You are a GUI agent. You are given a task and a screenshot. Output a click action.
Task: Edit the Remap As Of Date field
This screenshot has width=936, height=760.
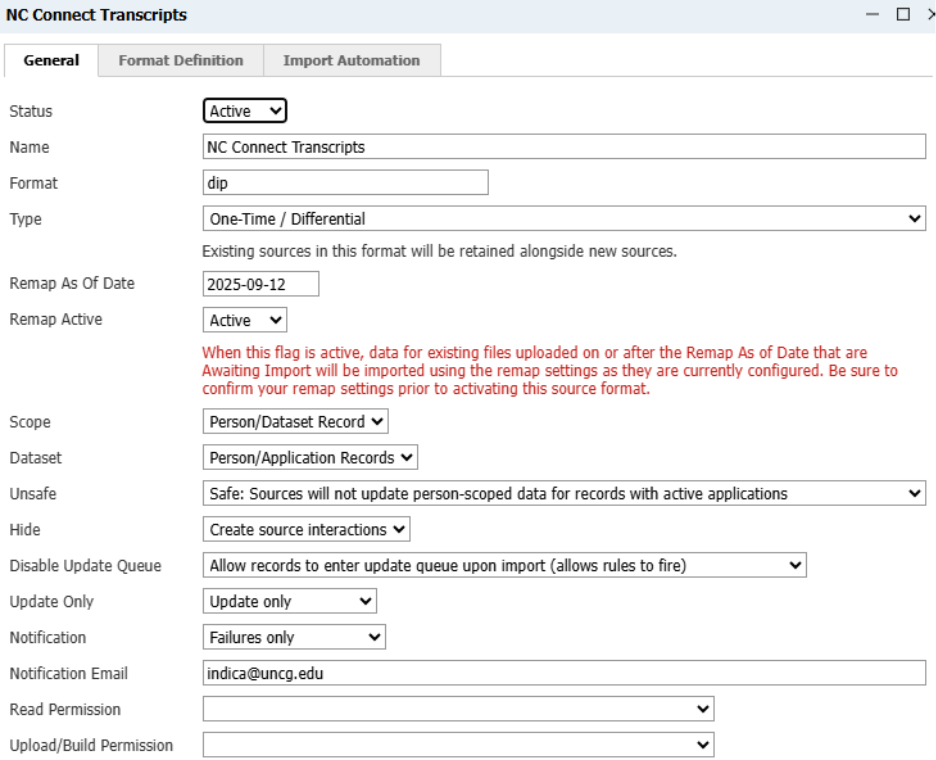[261, 284]
